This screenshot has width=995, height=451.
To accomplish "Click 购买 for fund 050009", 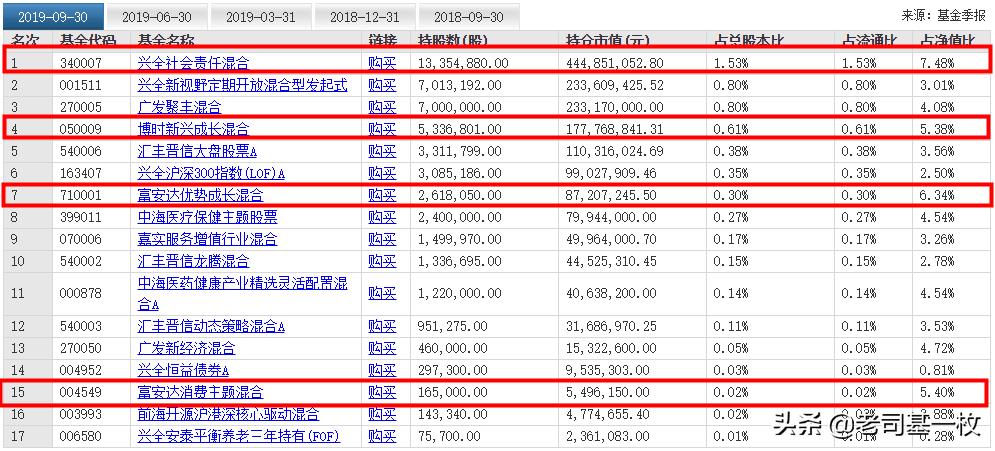I will coord(383,129).
